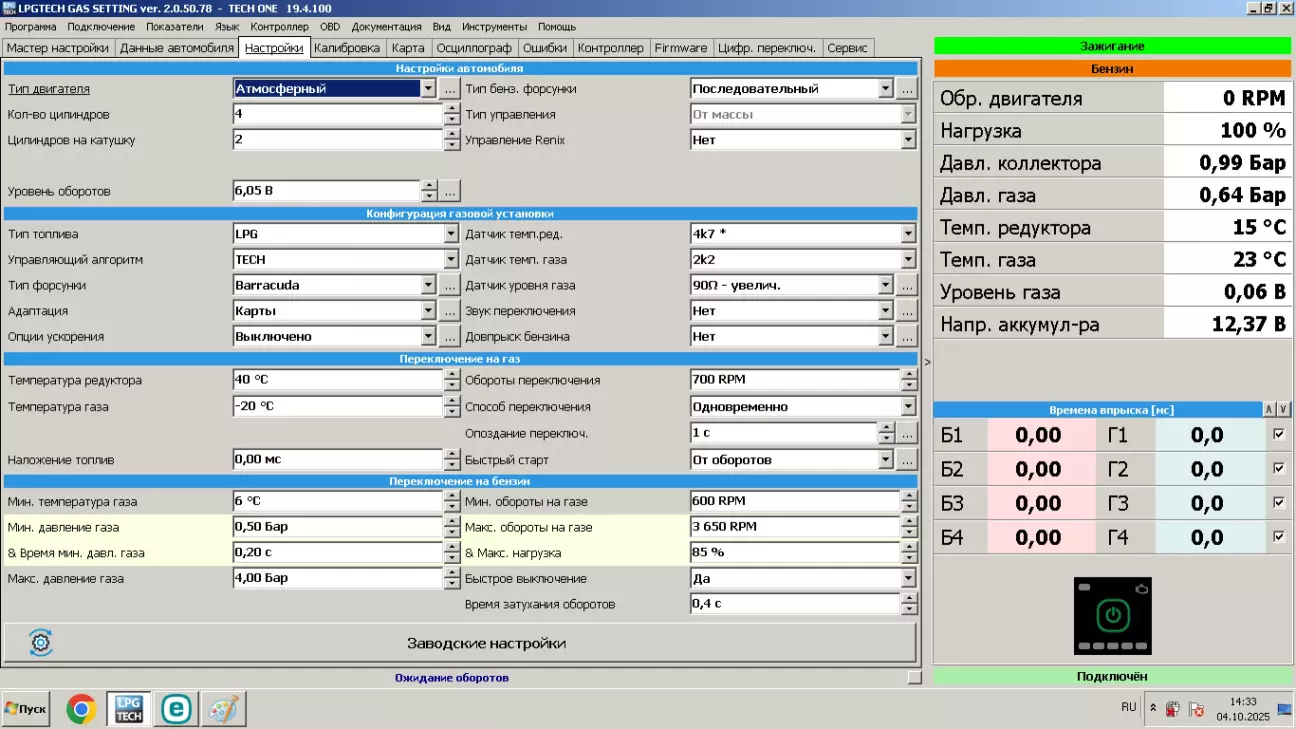Click the Температура редуктора input field
The height and width of the screenshot is (729, 1296).
(336, 380)
